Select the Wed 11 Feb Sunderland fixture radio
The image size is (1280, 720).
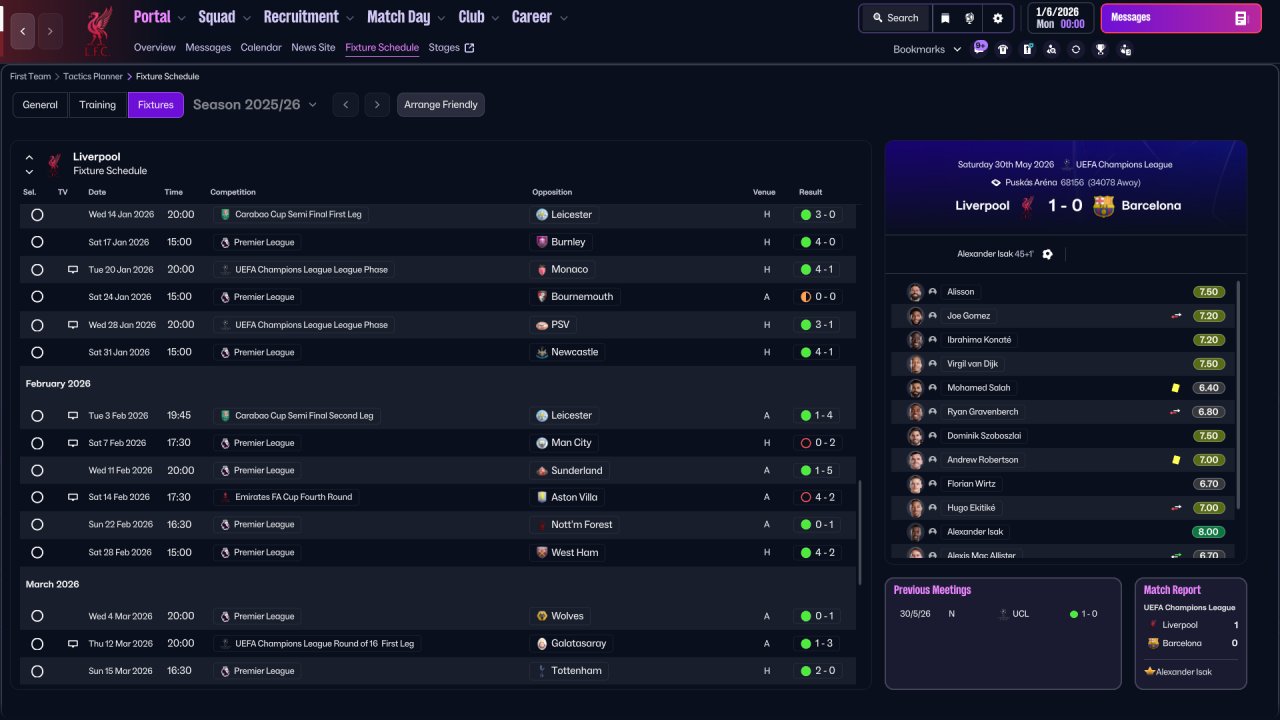click(x=37, y=470)
